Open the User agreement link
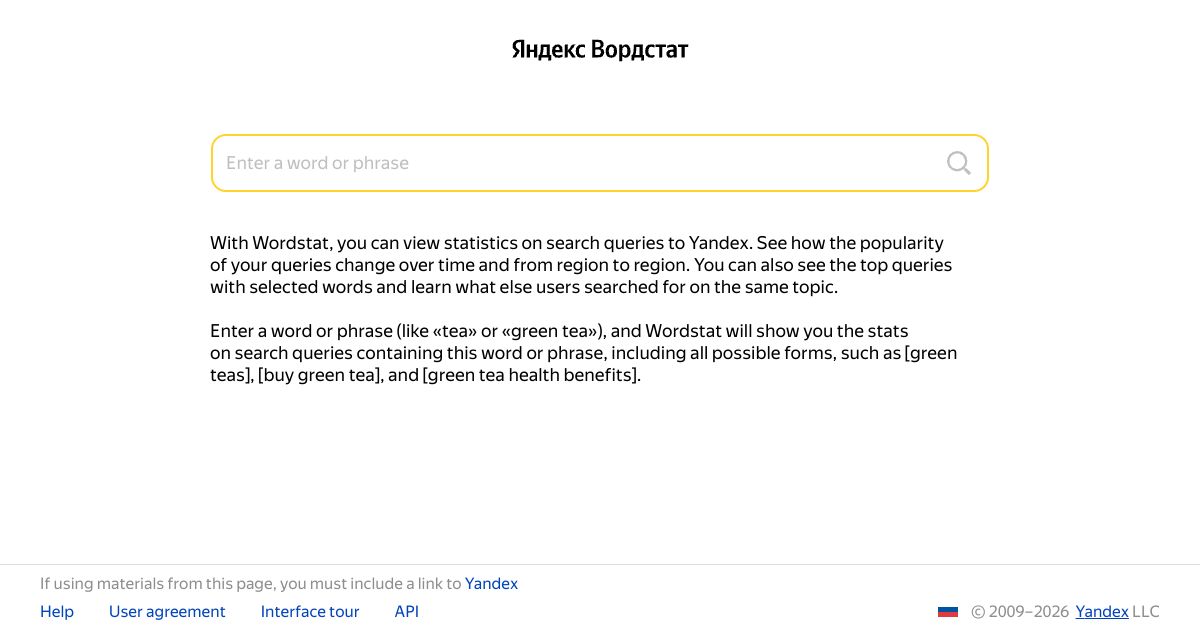This screenshot has width=1200, height=630. pyautogui.click(x=167, y=612)
